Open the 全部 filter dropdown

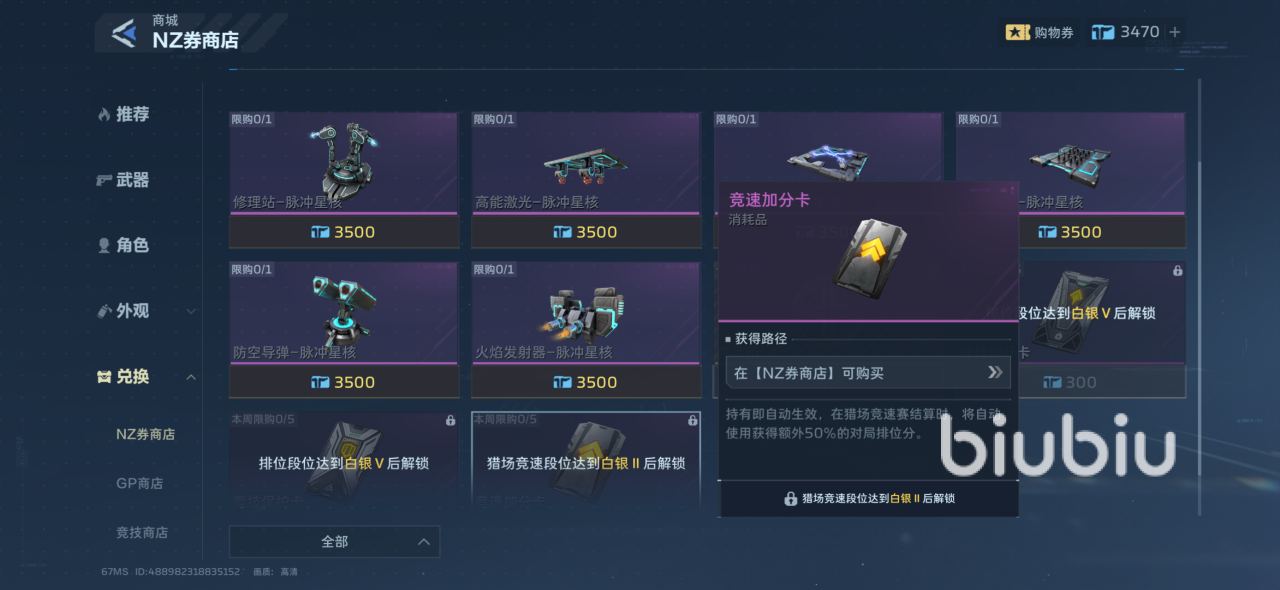tap(334, 541)
